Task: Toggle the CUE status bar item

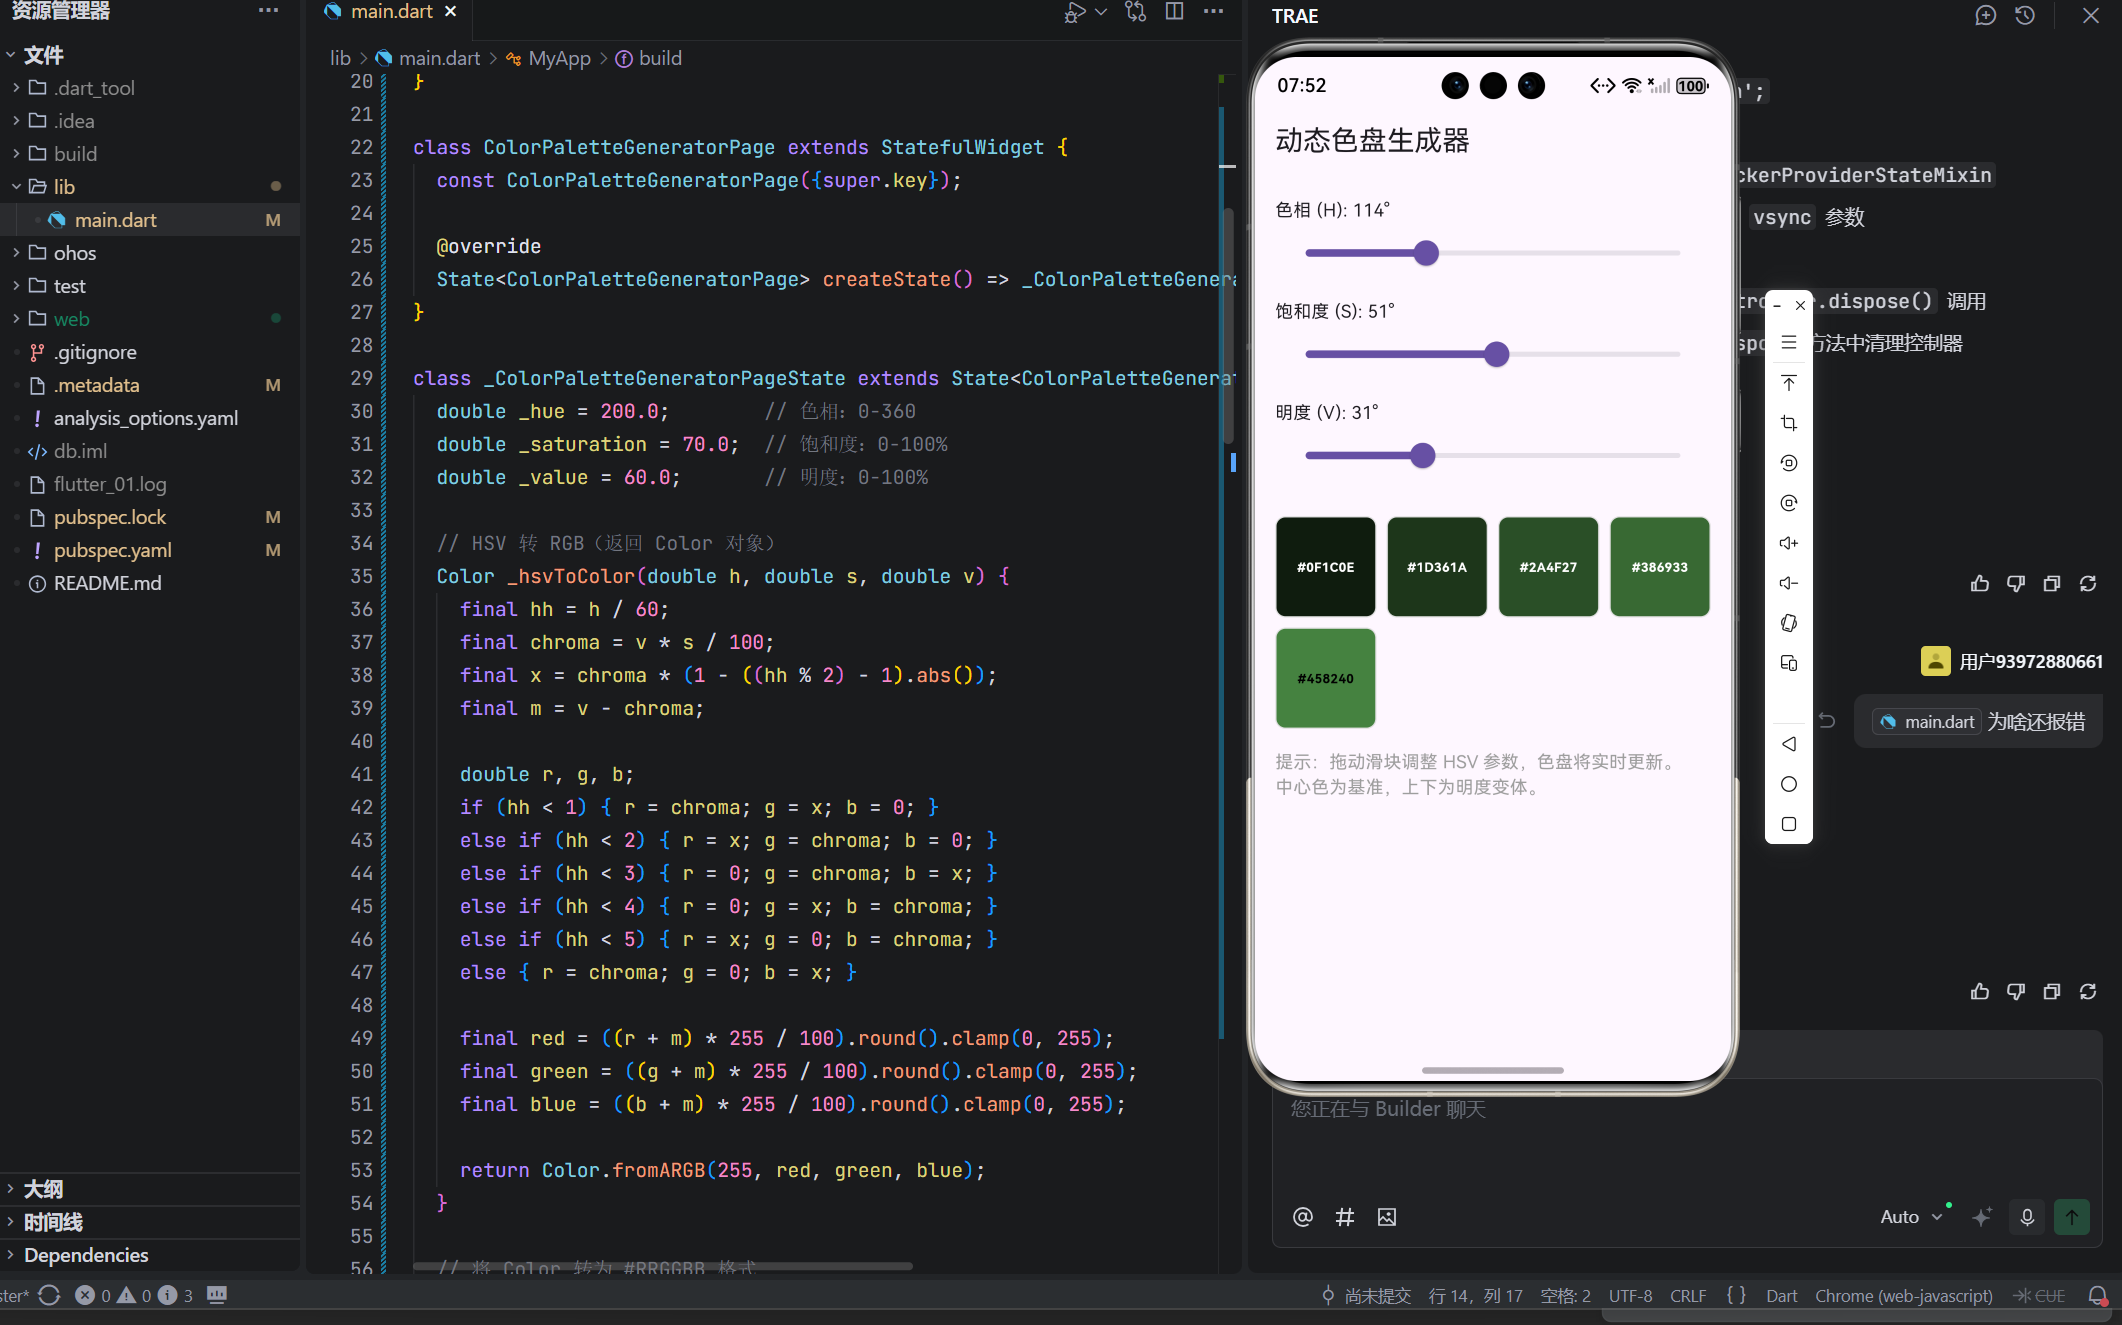Action: (x=2040, y=1295)
